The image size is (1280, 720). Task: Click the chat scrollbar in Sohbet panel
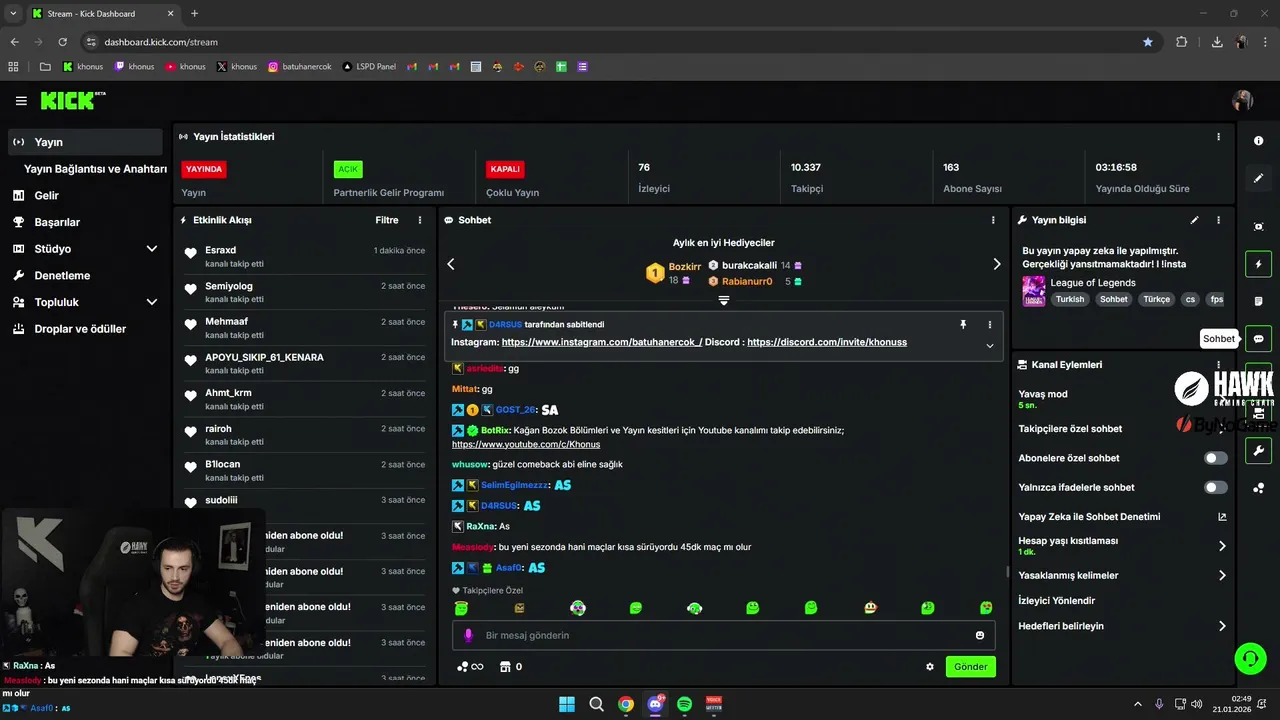point(1007,572)
